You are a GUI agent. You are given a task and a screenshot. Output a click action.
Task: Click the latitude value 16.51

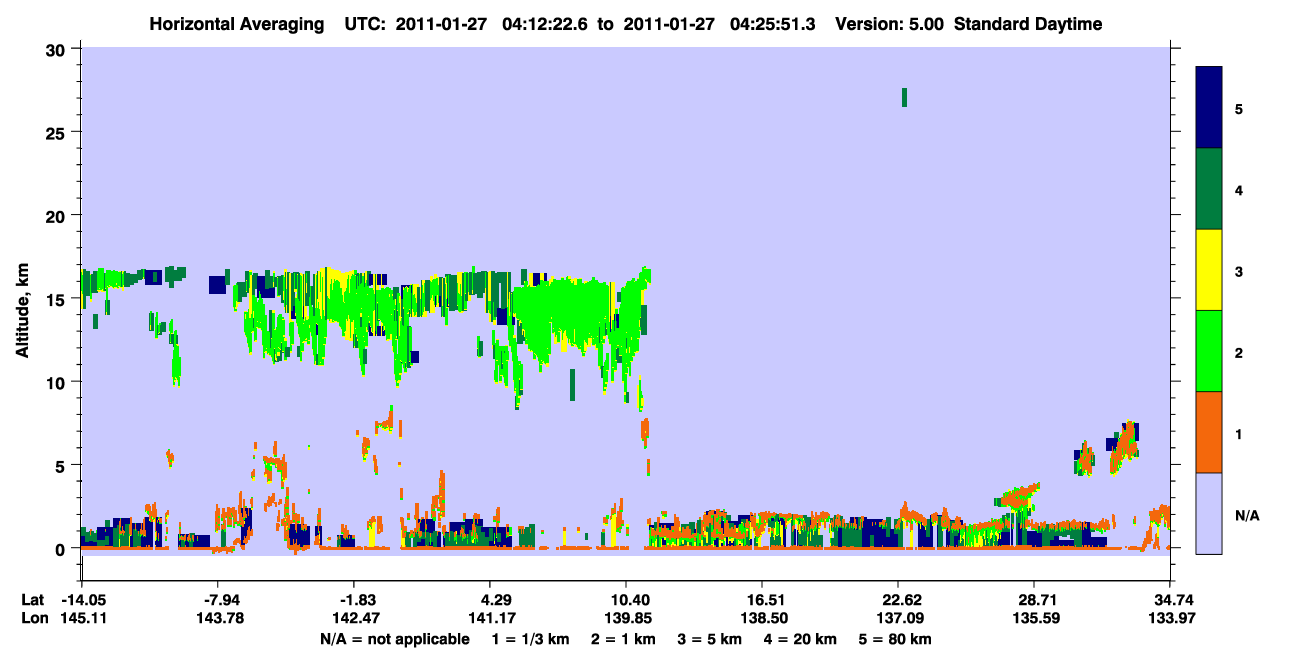coord(763,600)
